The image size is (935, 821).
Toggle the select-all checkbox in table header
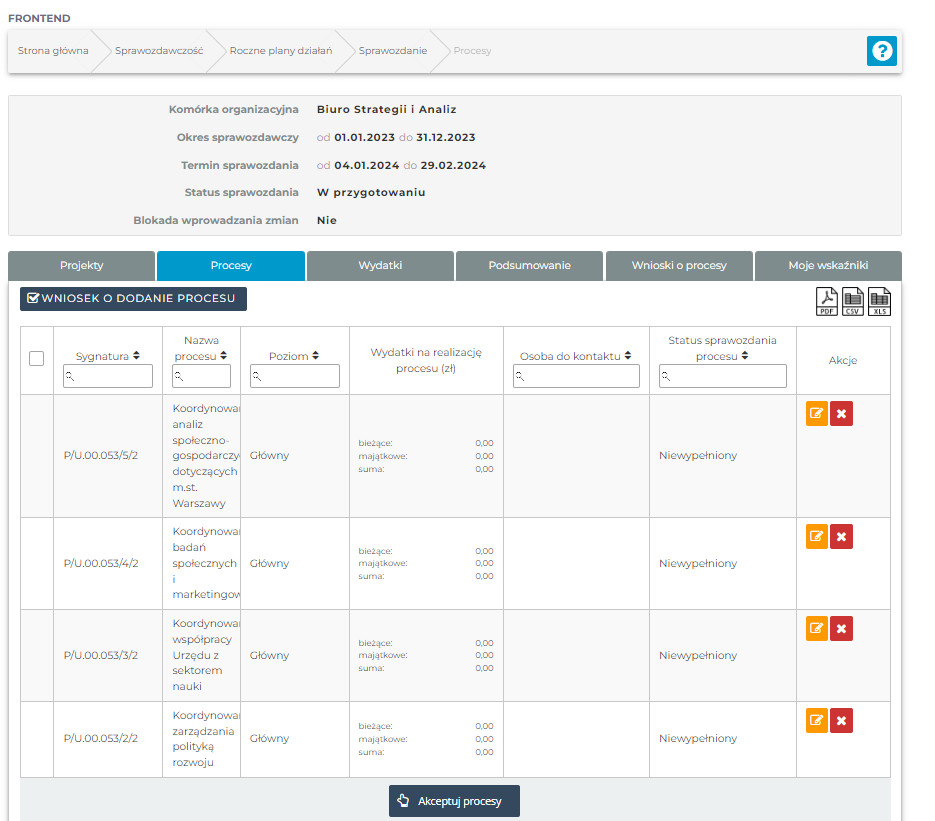tap(37, 358)
